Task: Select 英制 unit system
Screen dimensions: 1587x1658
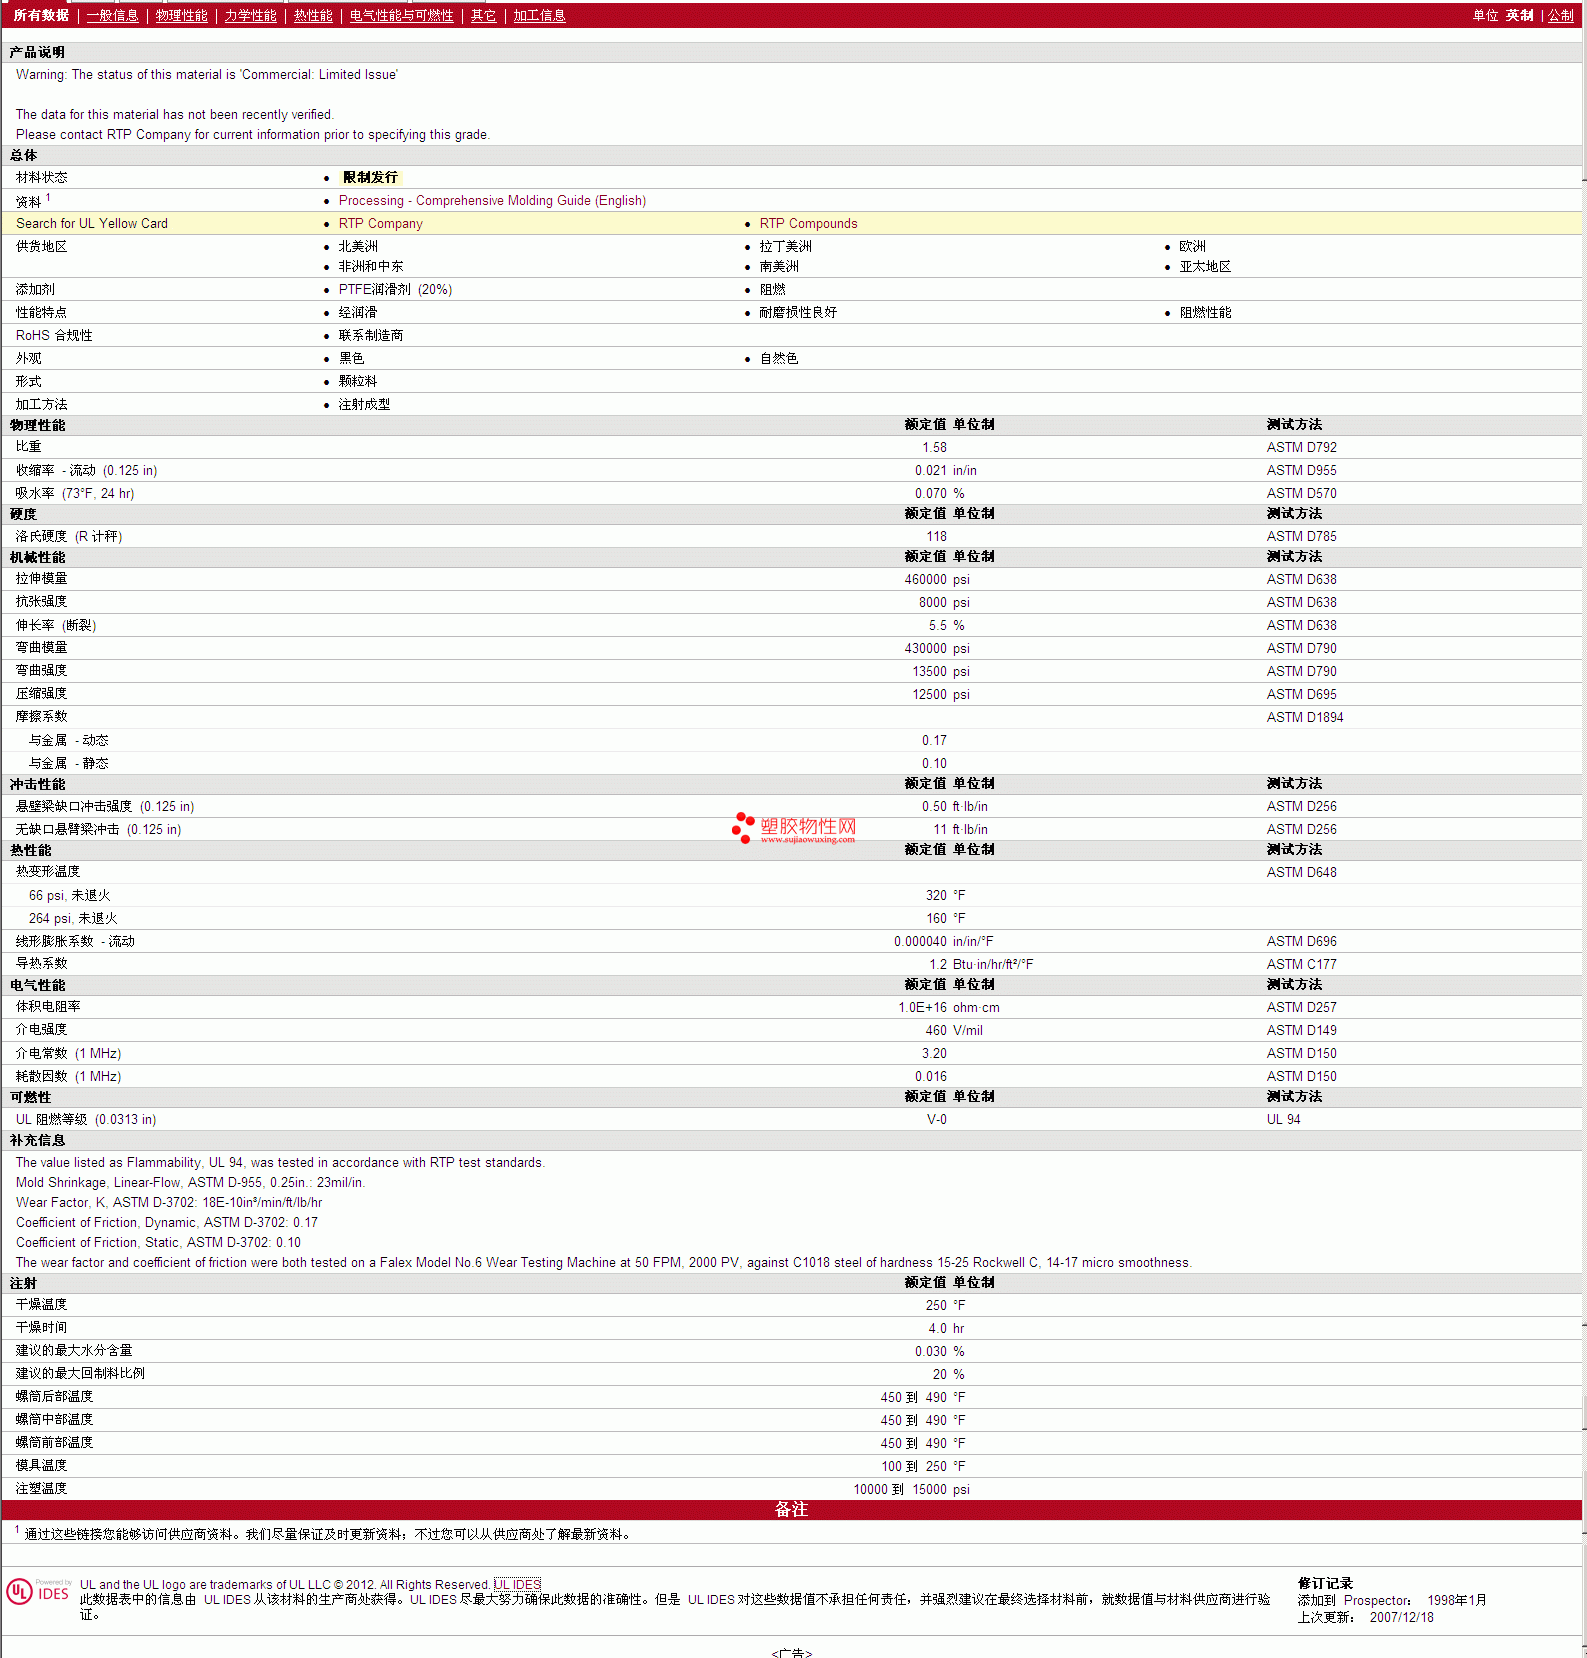Action: click(x=1519, y=15)
